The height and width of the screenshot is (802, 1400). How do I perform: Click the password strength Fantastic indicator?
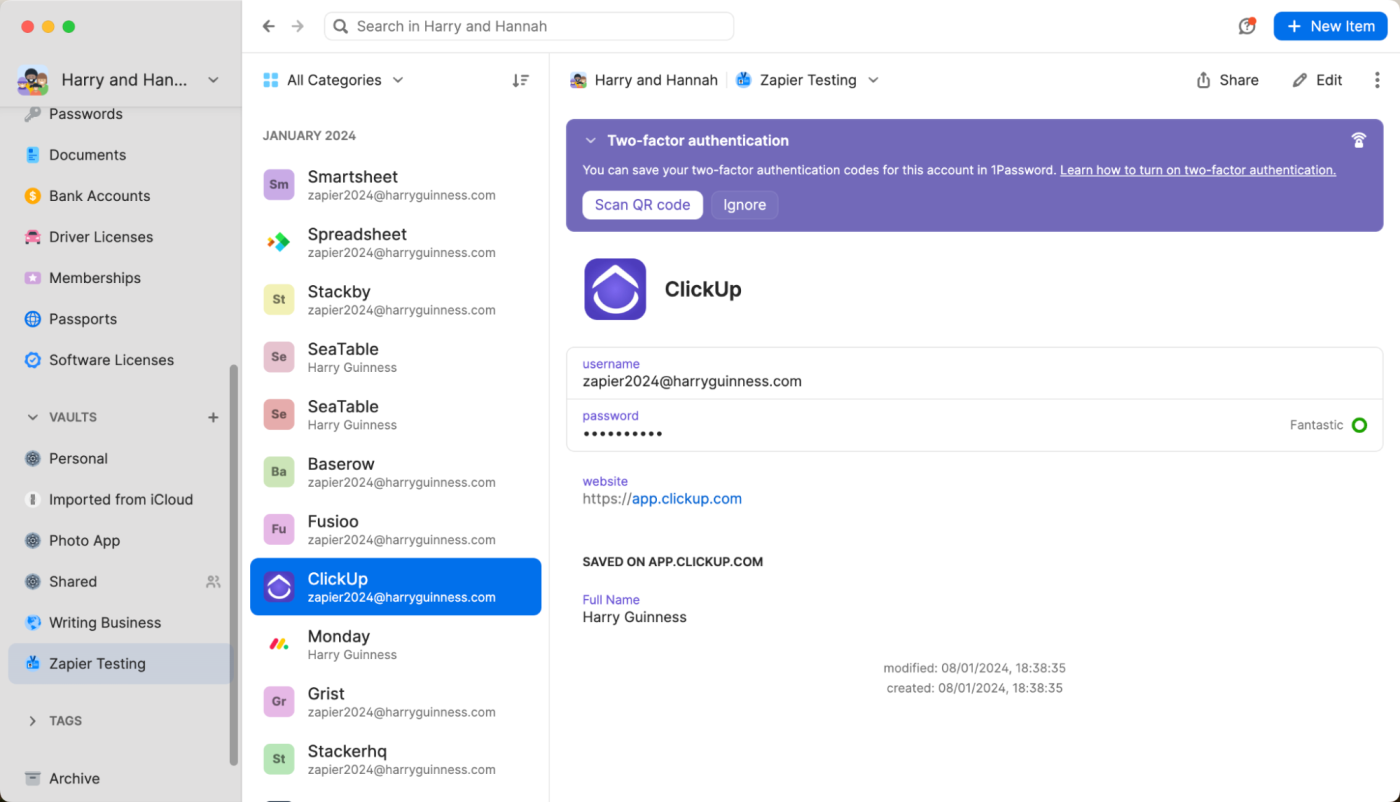(x=1328, y=425)
